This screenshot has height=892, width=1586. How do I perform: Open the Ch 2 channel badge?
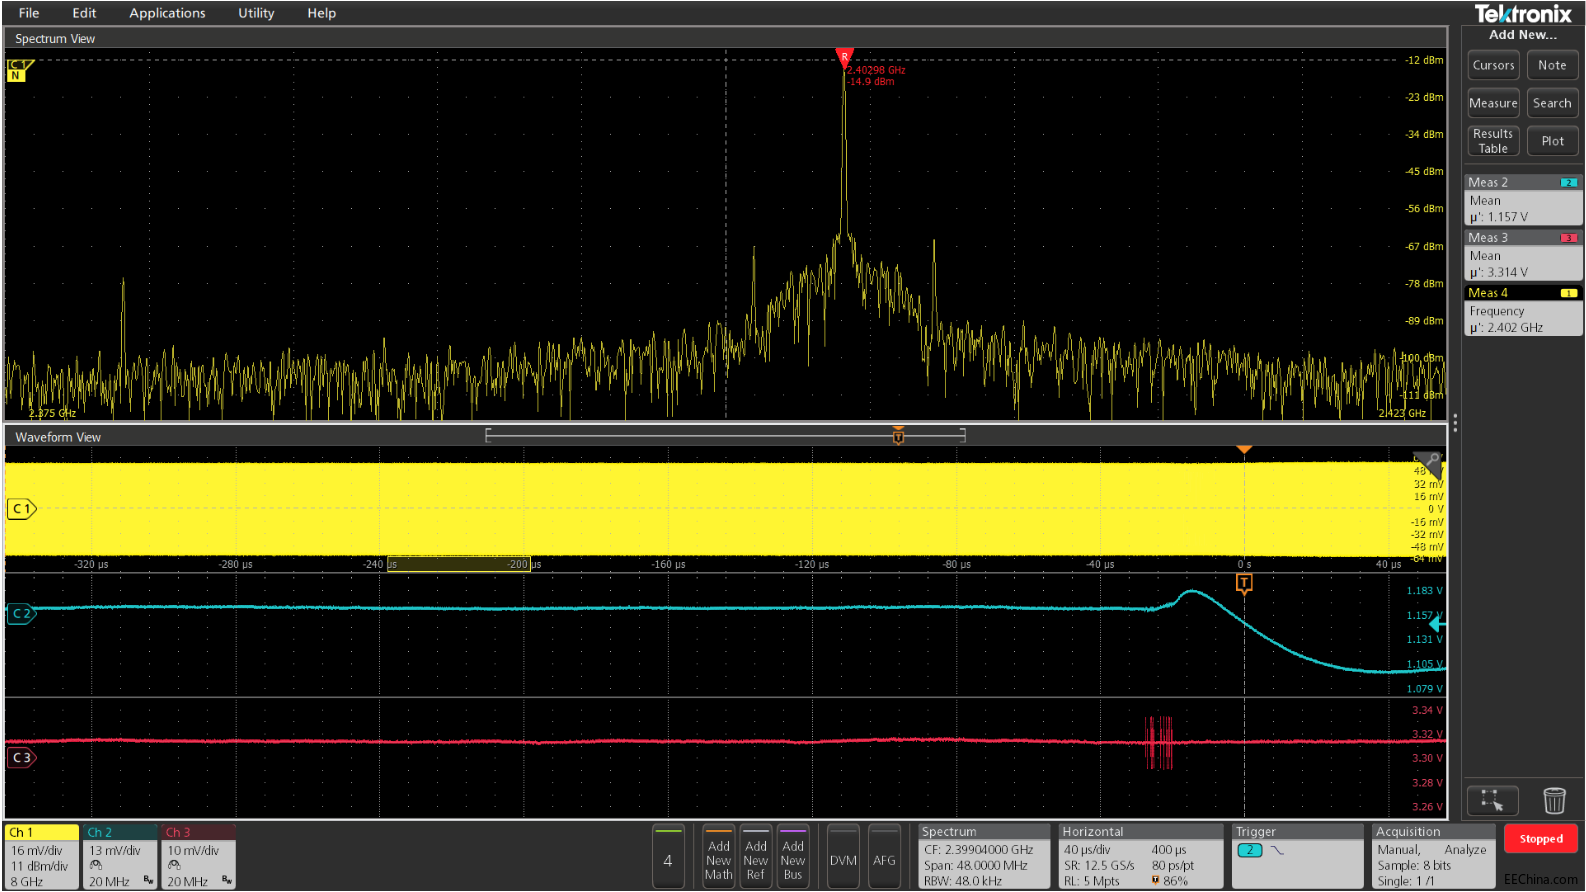click(120, 857)
